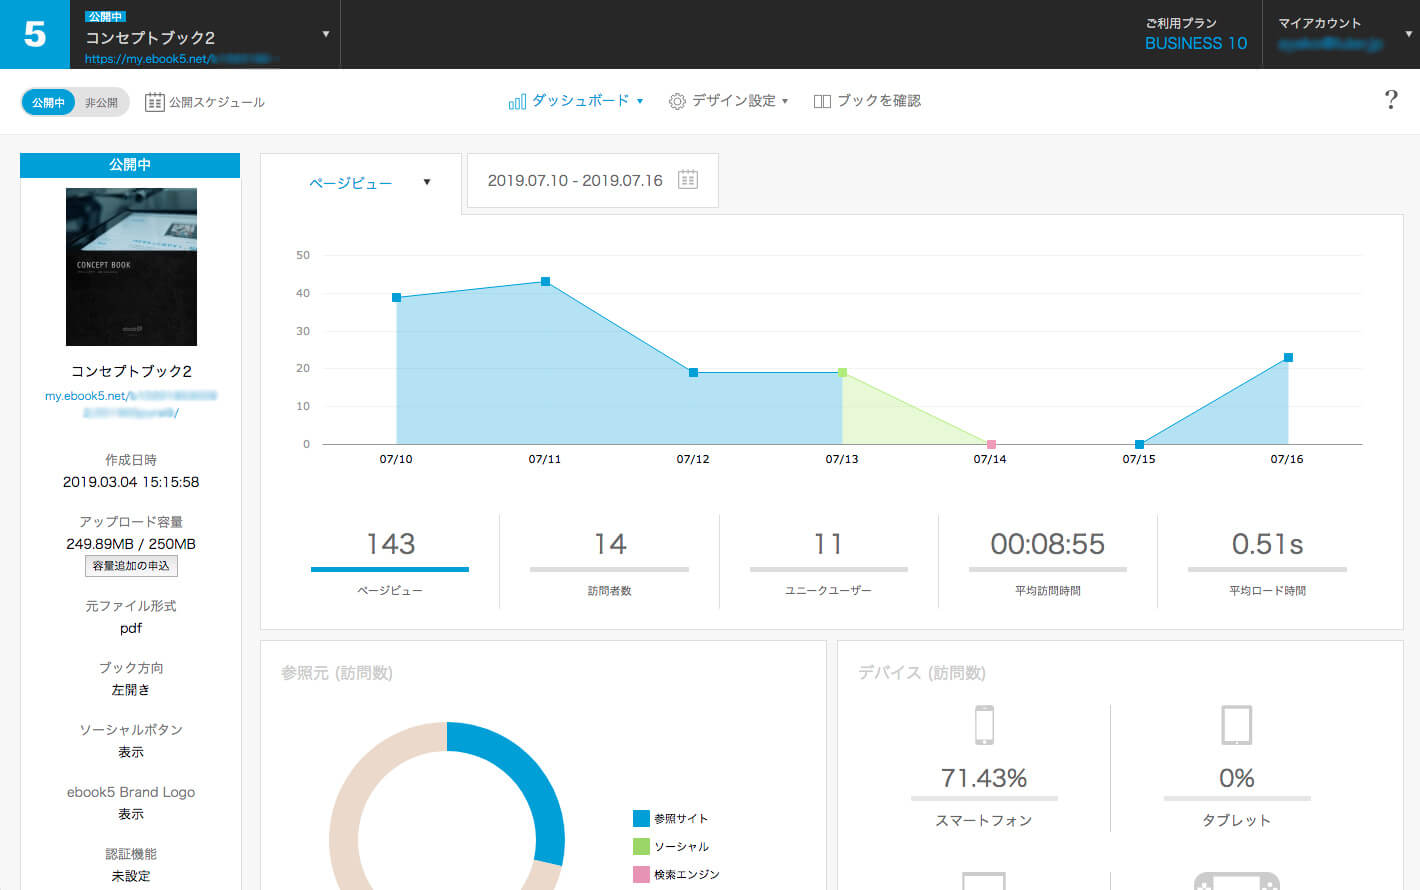The width and height of the screenshot is (1420, 890).
Task: Click the ebook5 logo number 5
Action: click(x=35, y=34)
